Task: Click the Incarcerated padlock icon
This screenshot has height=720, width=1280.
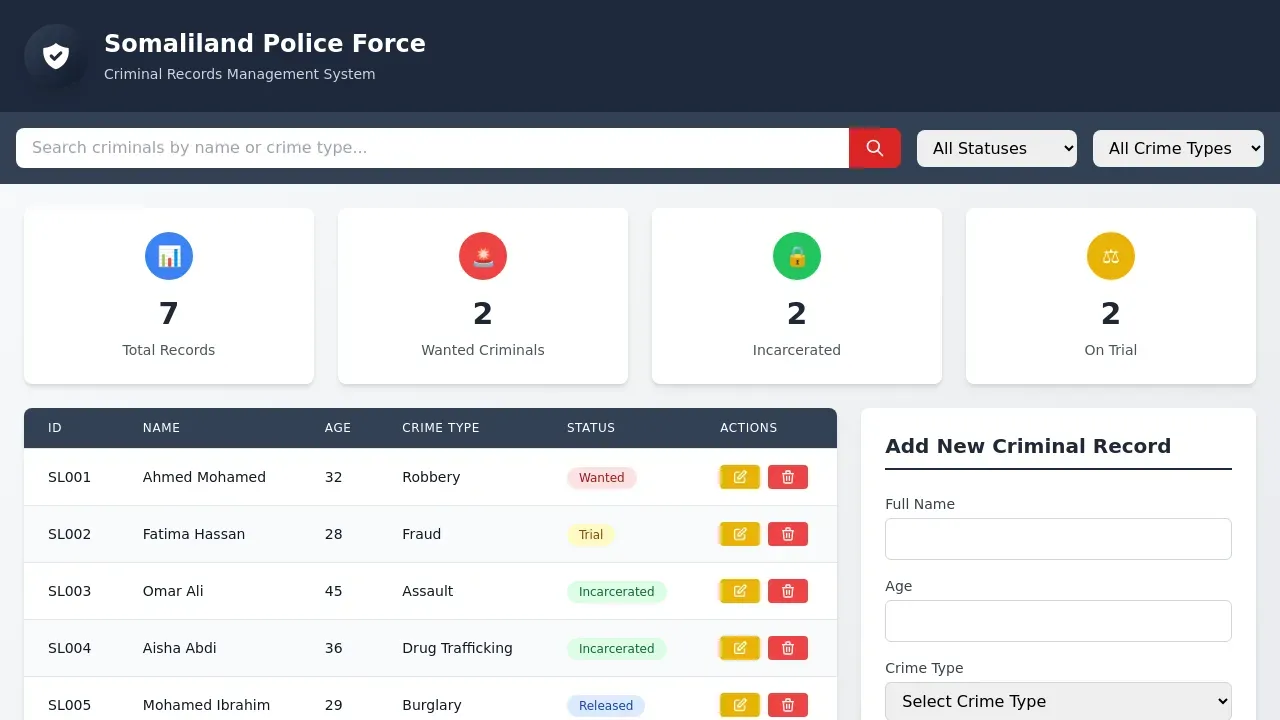Action: coord(796,256)
